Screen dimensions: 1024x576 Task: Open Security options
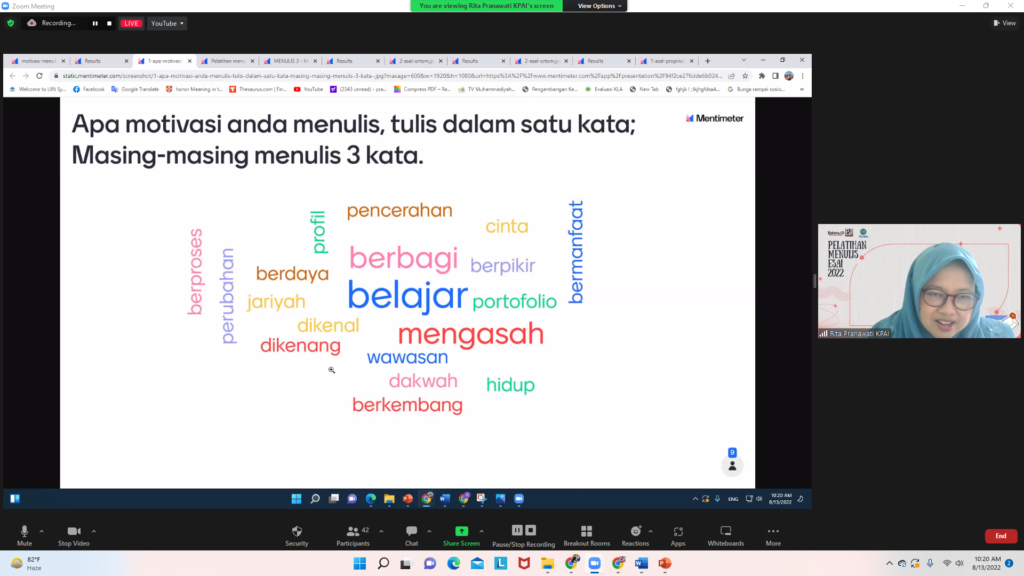coord(296,536)
